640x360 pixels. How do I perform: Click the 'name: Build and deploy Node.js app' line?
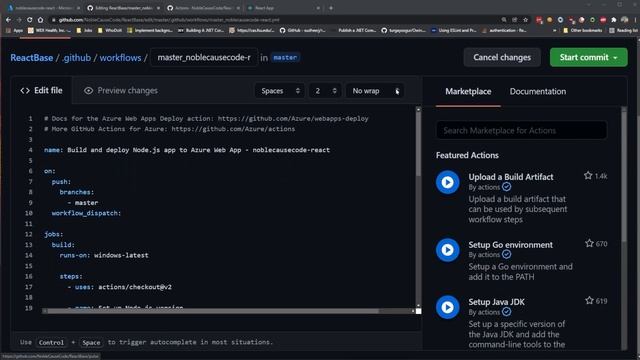pyautogui.click(x=187, y=150)
